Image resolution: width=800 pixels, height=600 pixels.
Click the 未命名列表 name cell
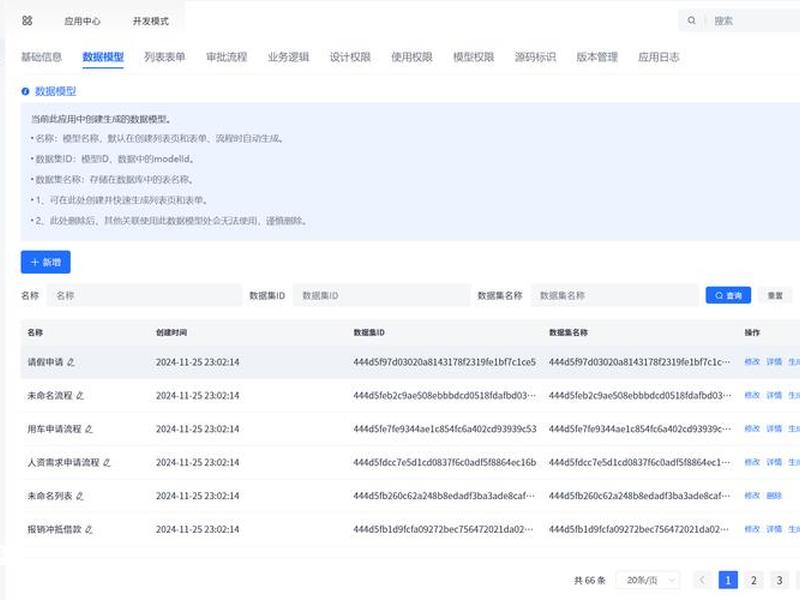point(50,496)
